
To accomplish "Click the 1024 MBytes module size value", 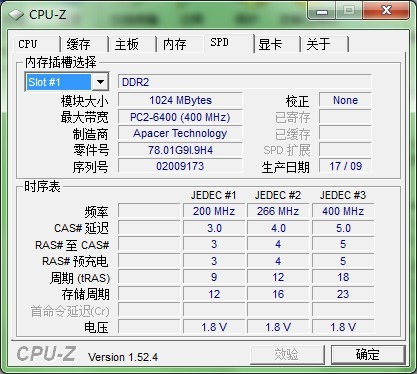I will coord(180,100).
